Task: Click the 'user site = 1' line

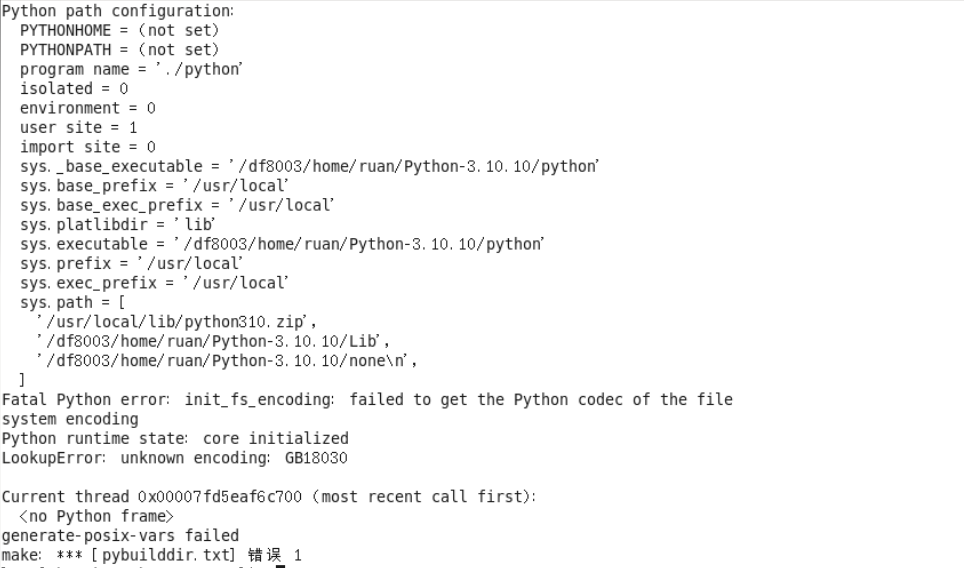Action: (x=79, y=128)
